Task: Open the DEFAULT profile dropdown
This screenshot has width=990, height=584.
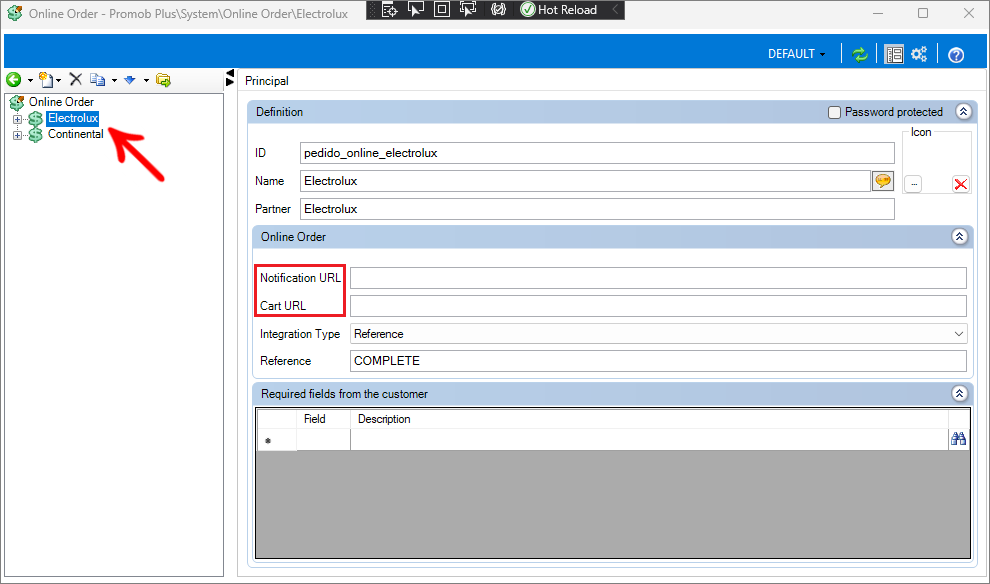Action: (796, 54)
